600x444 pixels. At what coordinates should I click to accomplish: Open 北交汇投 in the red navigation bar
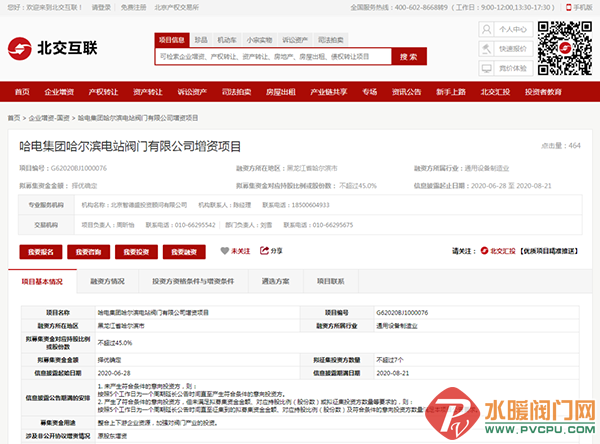495,92
